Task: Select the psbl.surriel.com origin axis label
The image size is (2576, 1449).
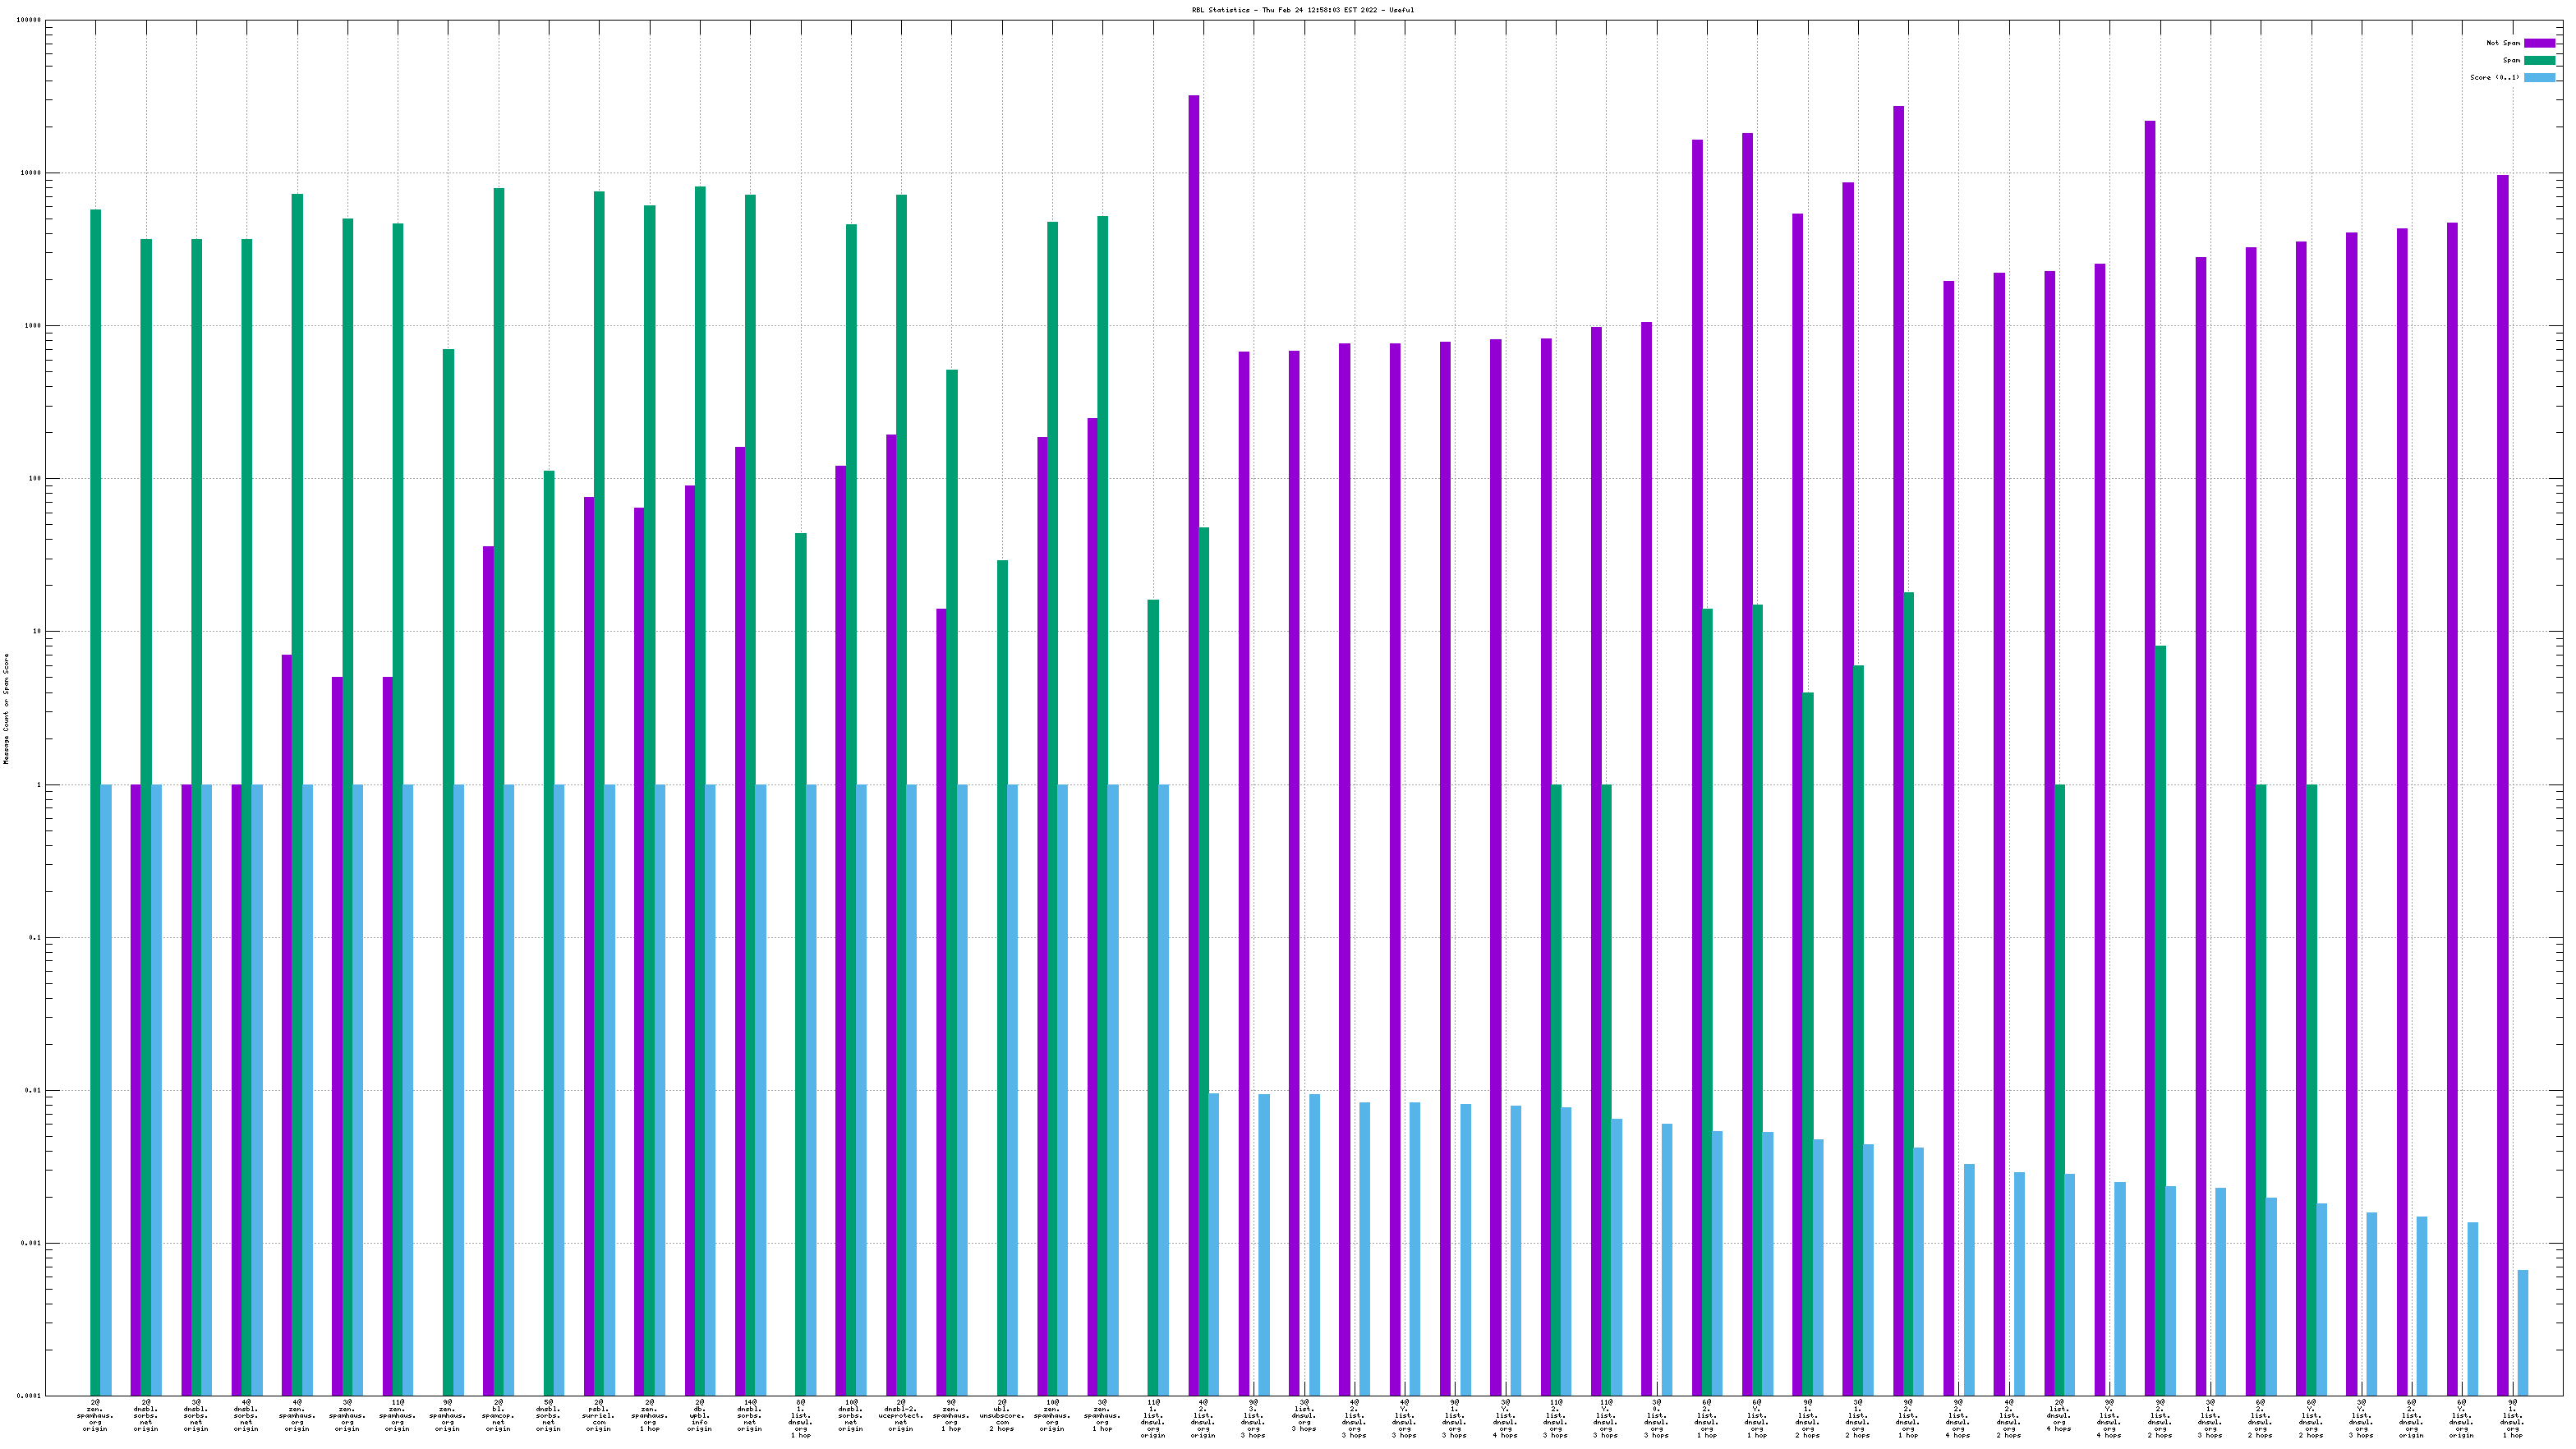Action: [598, 1415]
